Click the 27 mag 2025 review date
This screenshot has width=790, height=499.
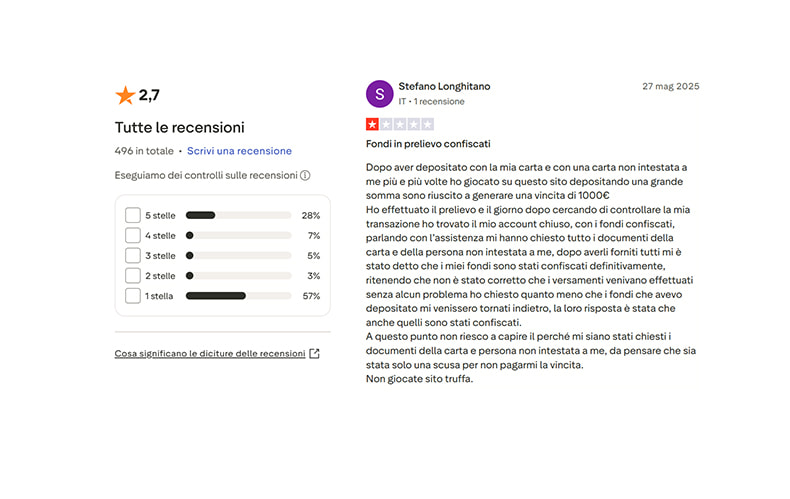tap(670, 86)
